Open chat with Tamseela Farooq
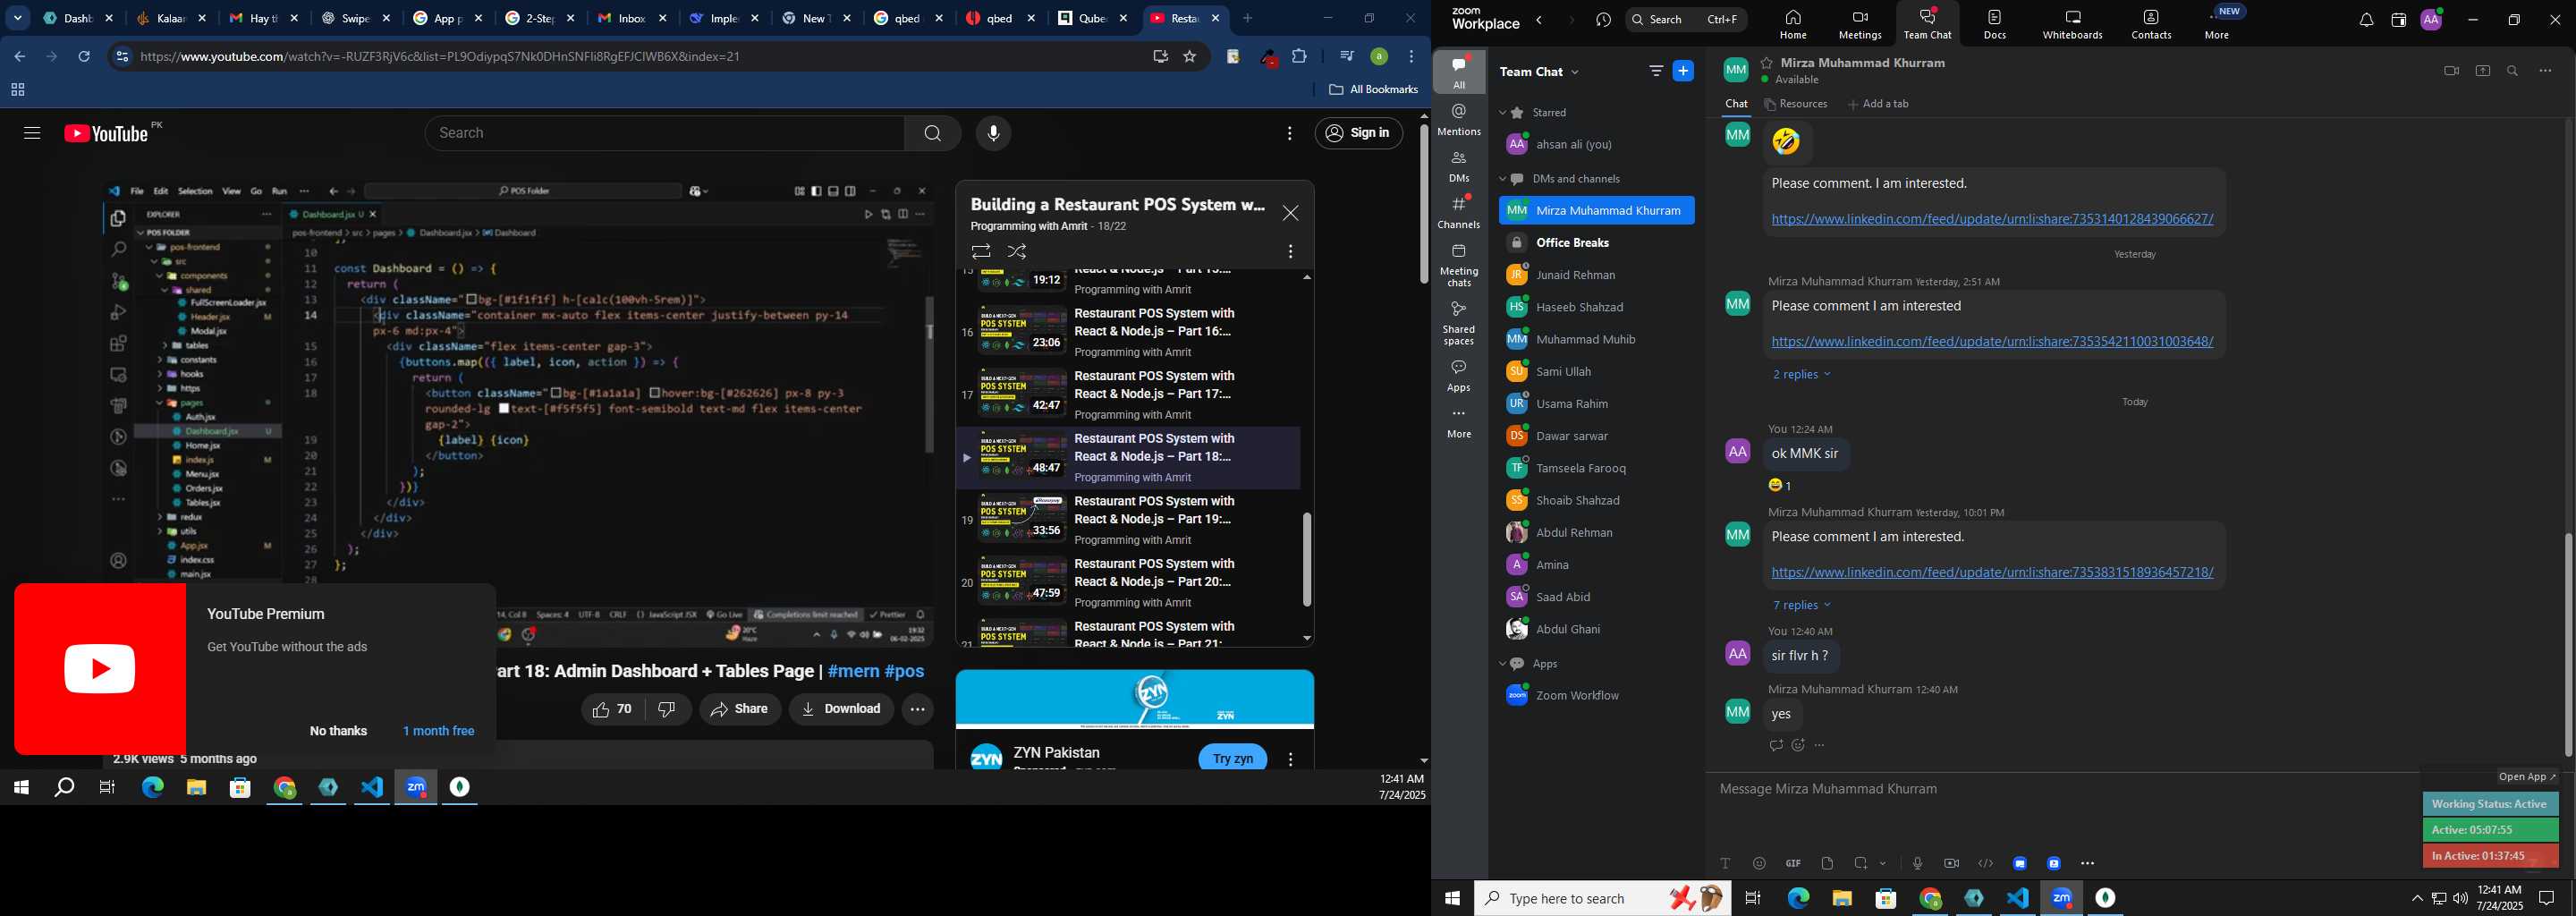The image size is (2576, 916). click(x=1597, y=468)
